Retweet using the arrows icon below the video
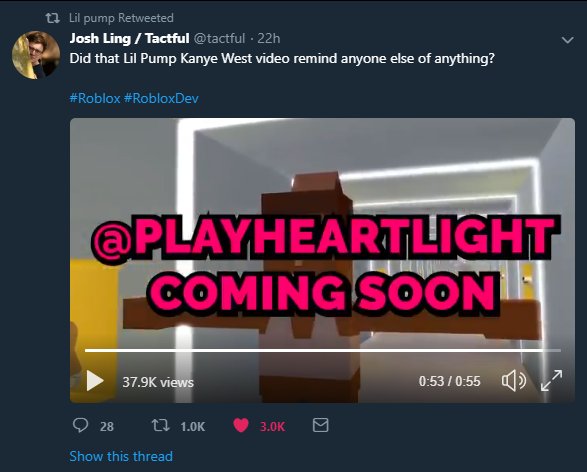Viewport: 587px width, 472px height. click(x=161, y=425)
